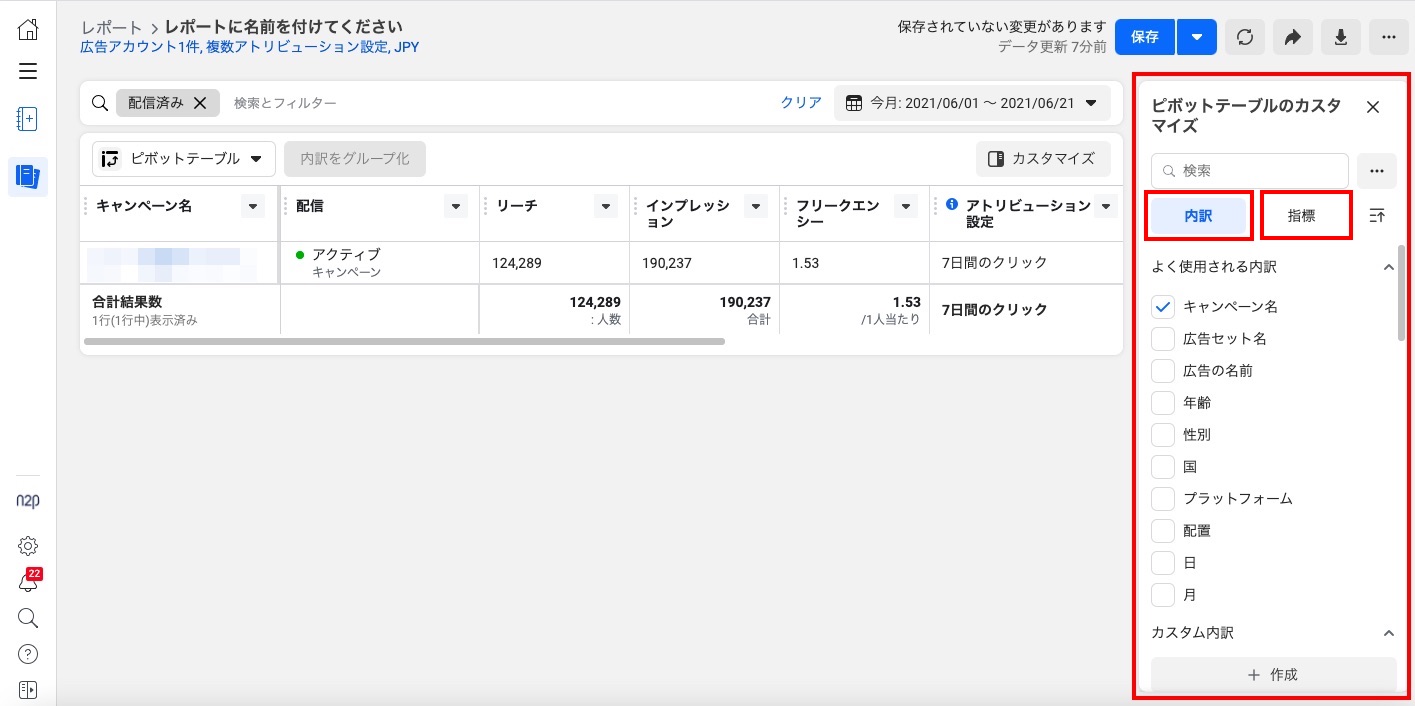1415x706 pixels.
Task: Click the calendar icon in date range
Action: tap(854, 102)
